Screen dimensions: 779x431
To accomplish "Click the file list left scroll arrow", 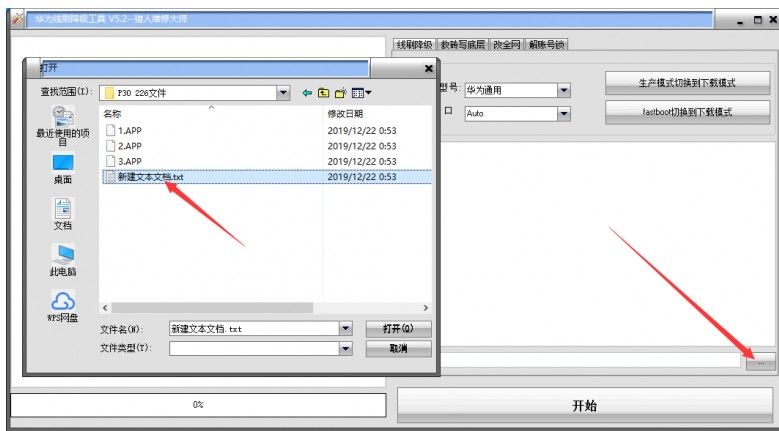I will tap(105, 308).
